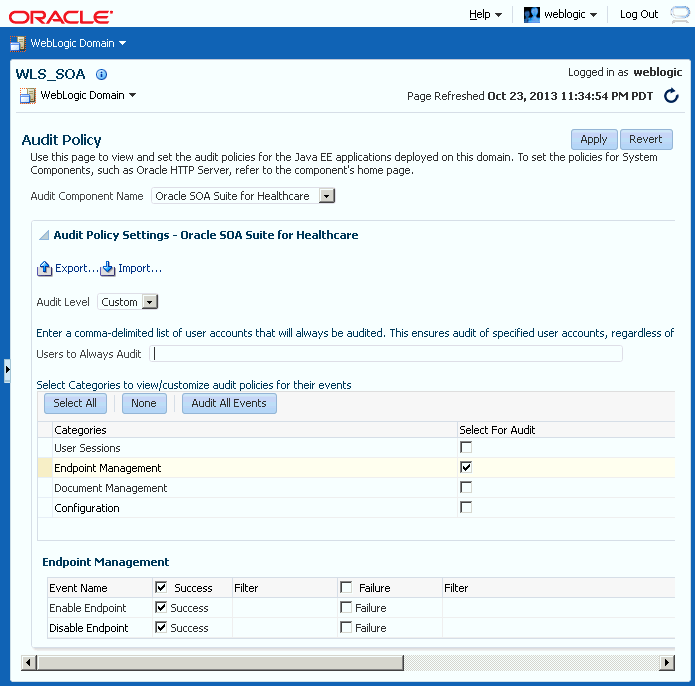Check Enable Endpoint Failure checkbox
This screenshot has width=695, height=686.
[x=346, y=608]
